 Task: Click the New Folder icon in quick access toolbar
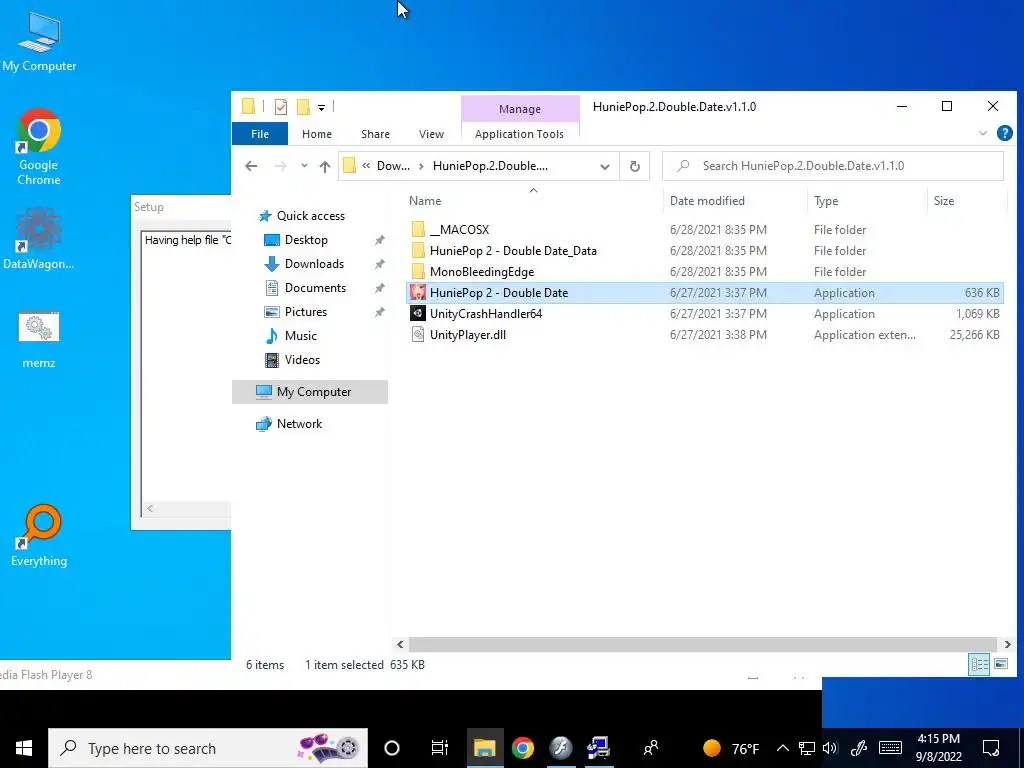coord(303,106)
